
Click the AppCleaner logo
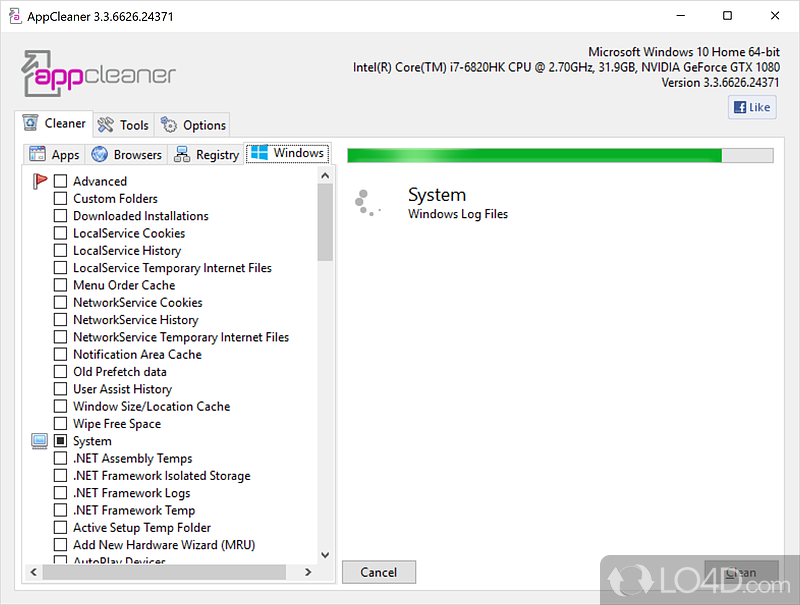pos(98,73)
